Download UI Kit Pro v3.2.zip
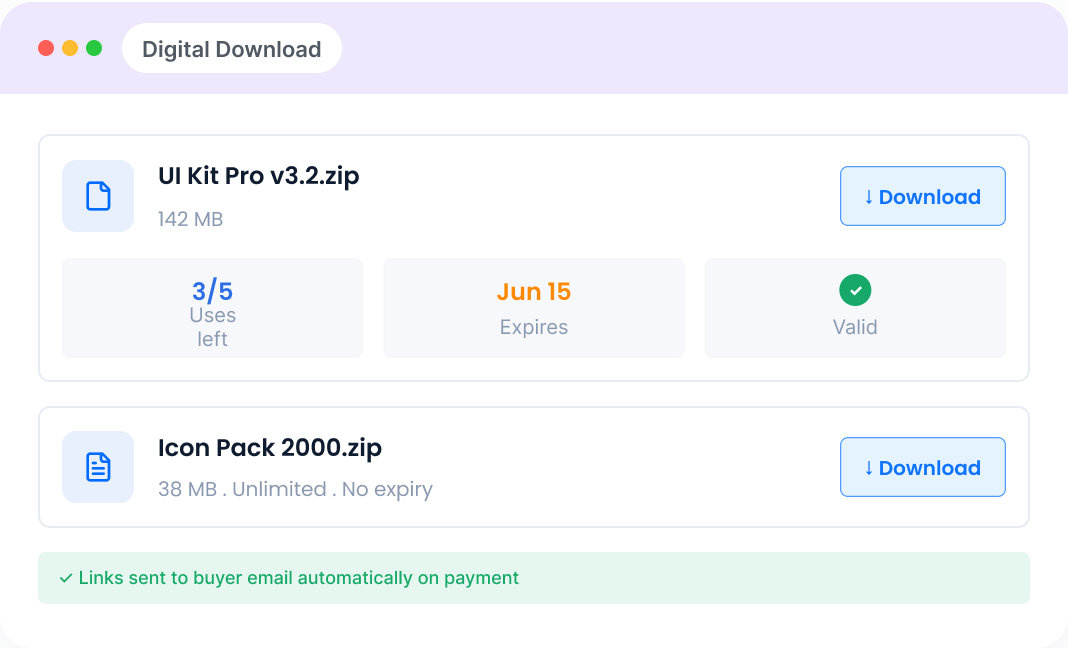Viewport: 1068px width, 648px height. tap(922, 196)
